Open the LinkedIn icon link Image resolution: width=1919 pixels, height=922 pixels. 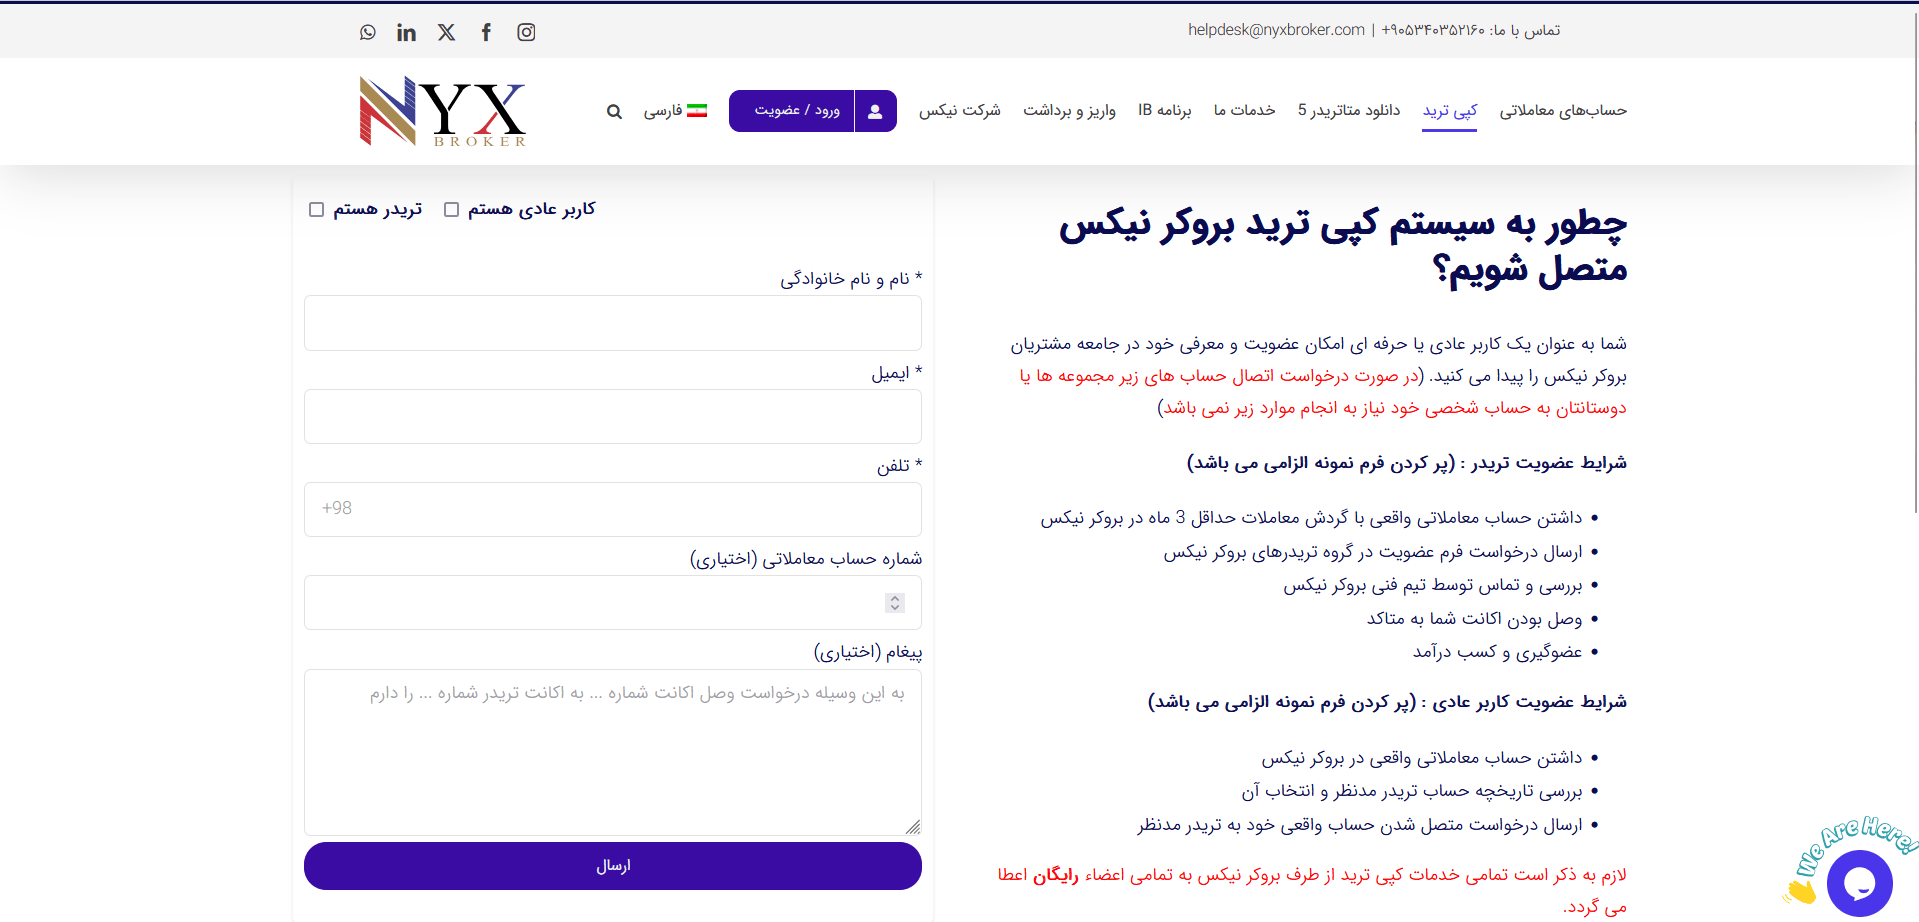(x=406, y=32)
